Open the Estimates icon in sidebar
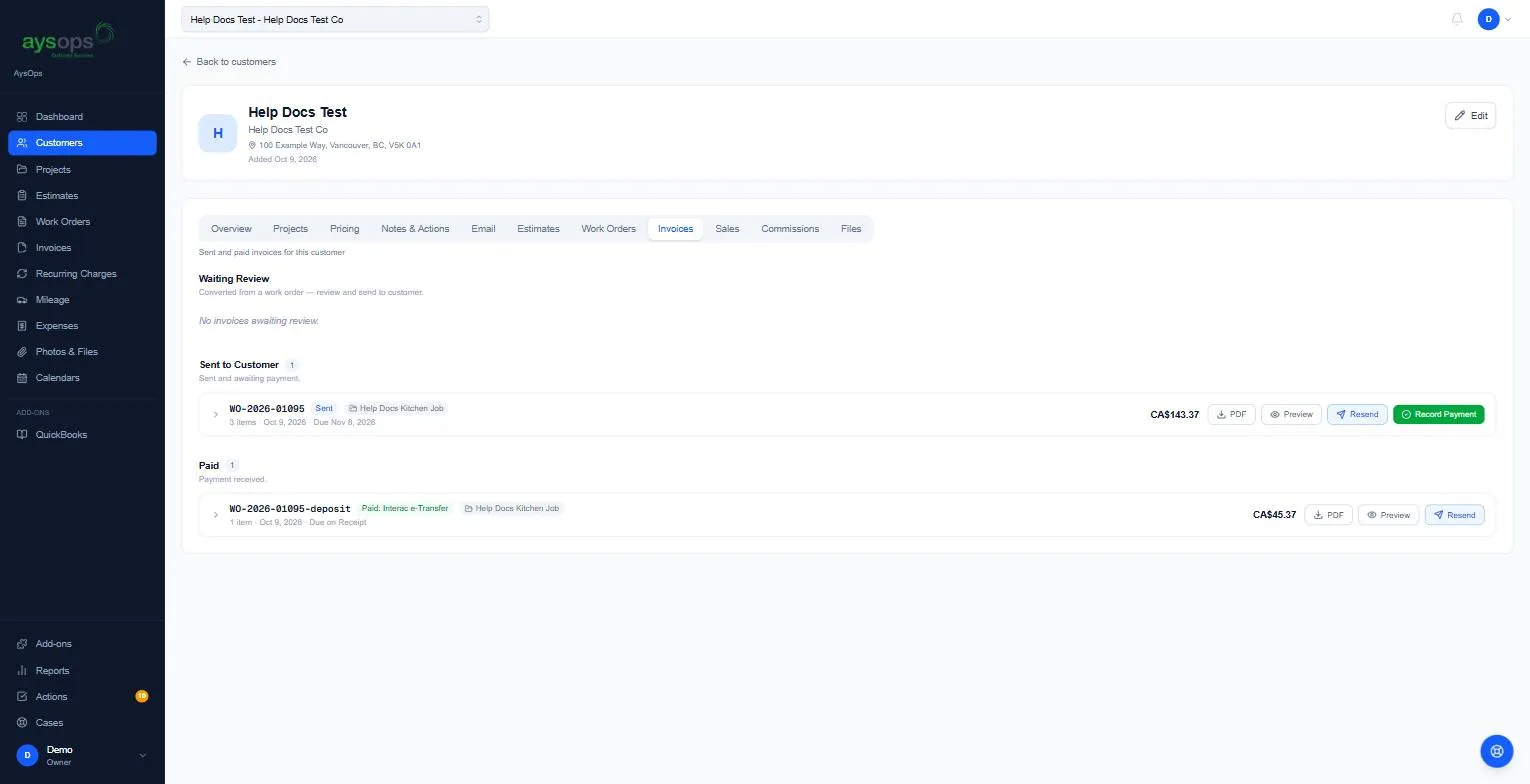Screen dimensions: 1530x784 pyautogui.click(x=22, y=195)
